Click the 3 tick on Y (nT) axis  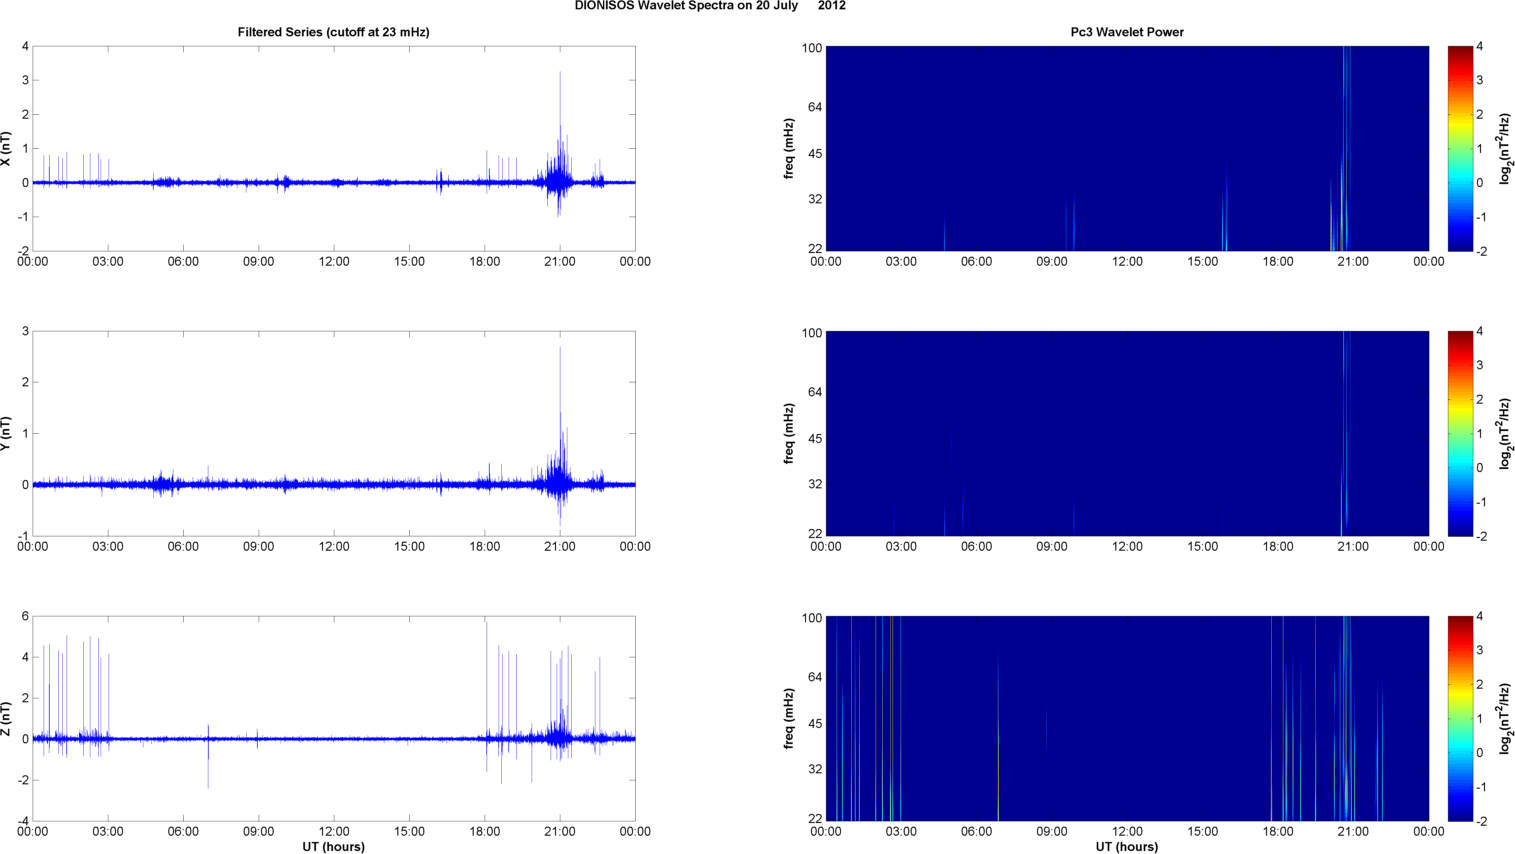tap(25, 332)
